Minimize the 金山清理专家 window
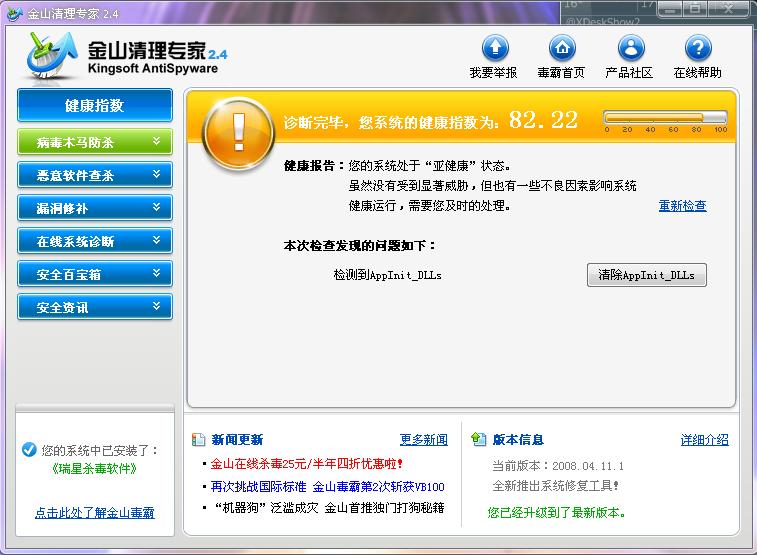 click(x=670, y=8)
